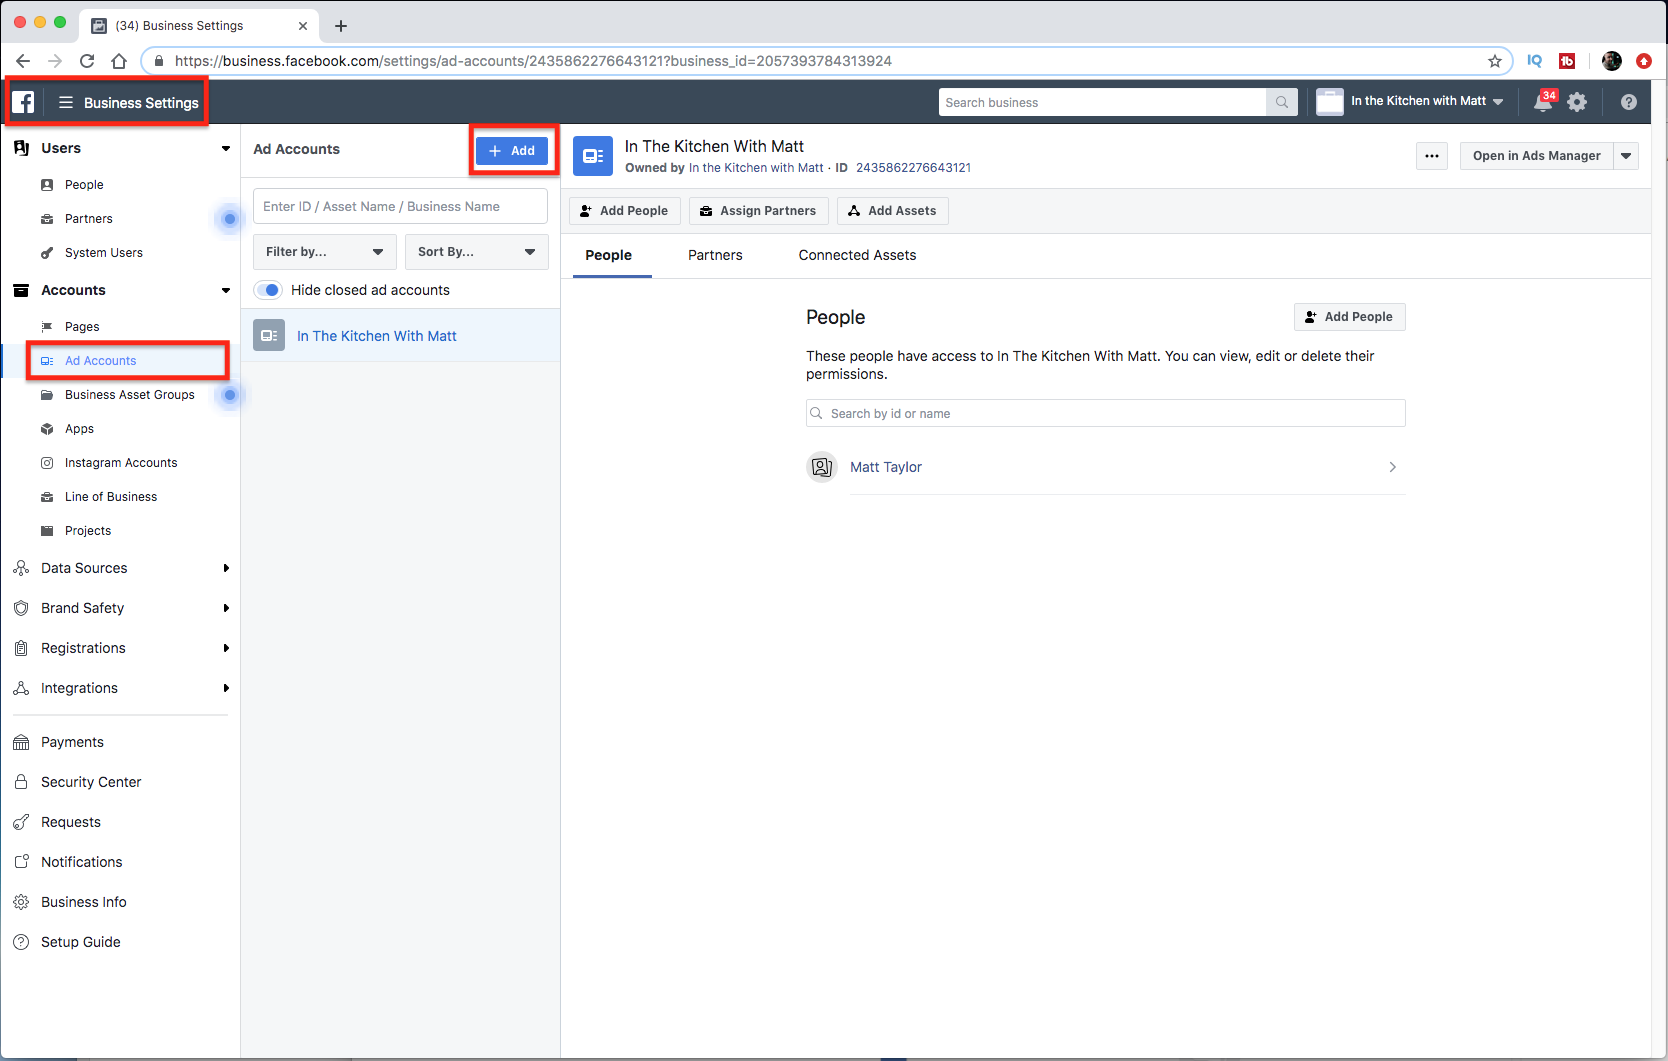Viewport: 1668px width, 1061px height.
Task: Collapse the Accounts section
Action: pyautogui.click(x=226, y=290)
